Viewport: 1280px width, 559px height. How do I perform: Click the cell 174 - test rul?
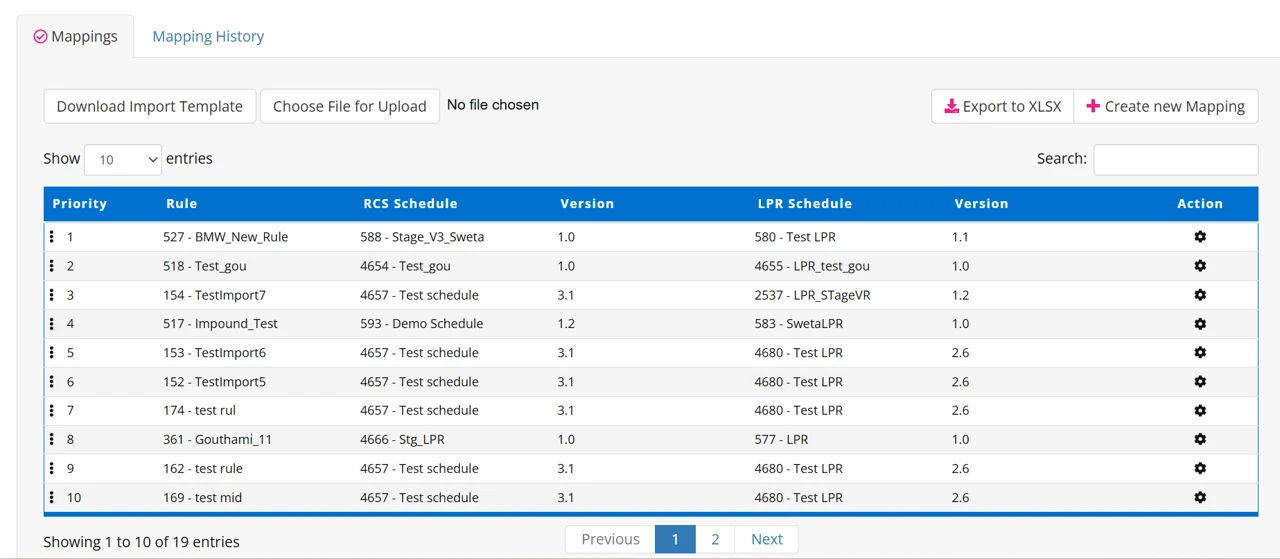pos(199,411)
